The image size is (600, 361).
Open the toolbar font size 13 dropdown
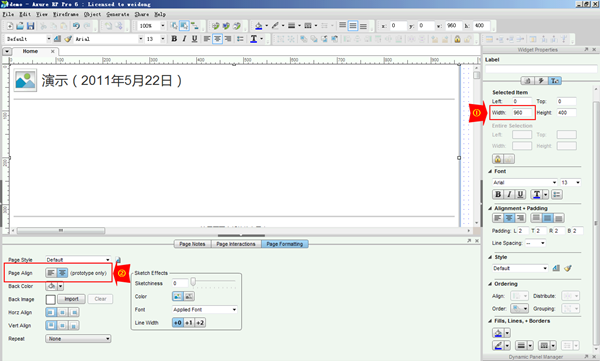[163, 39]
